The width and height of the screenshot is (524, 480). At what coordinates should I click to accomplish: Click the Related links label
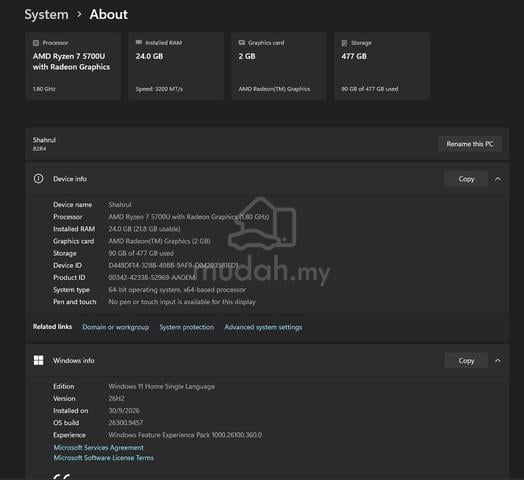(x=52, y=327)
